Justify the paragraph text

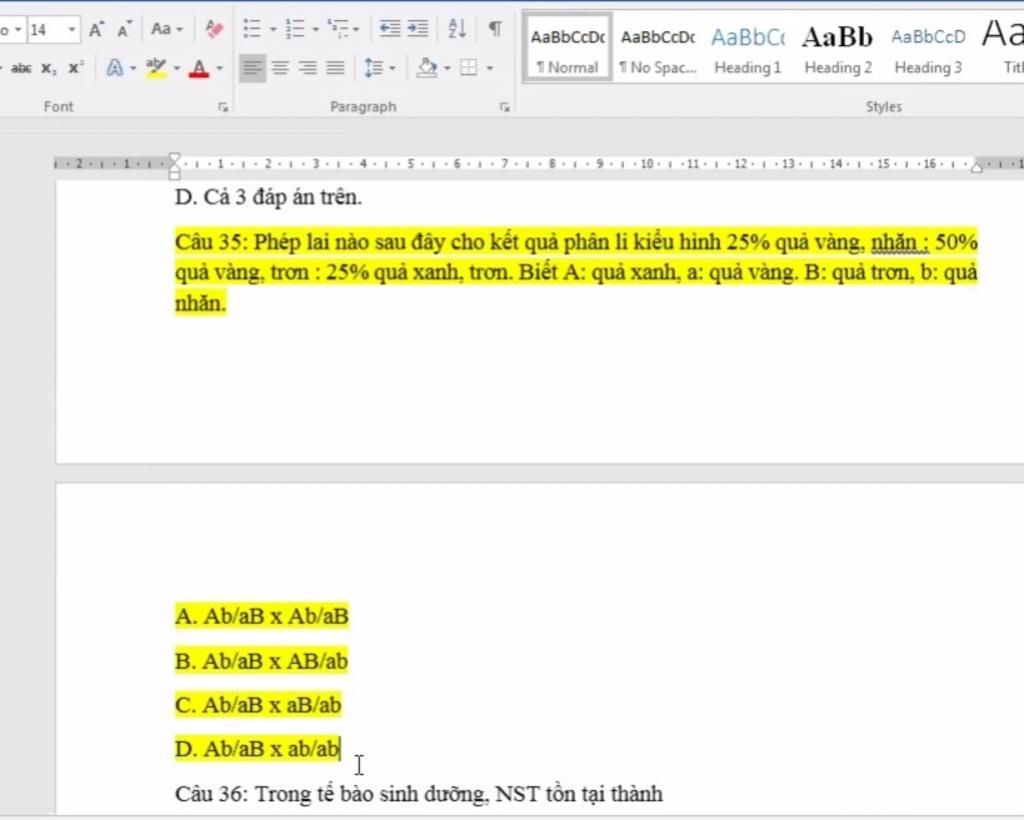pyautogui.click(x=335, y=67)
